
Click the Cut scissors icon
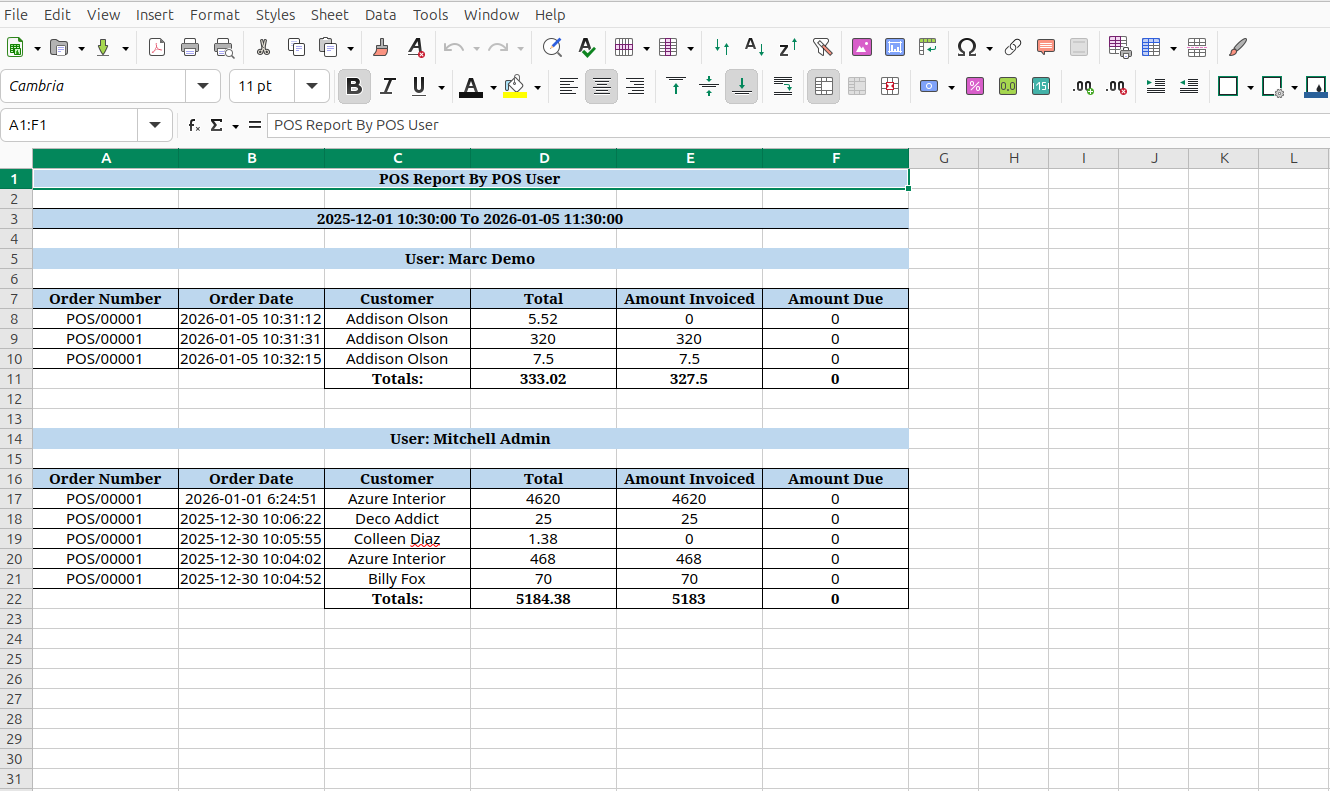(x=264, y=47)
